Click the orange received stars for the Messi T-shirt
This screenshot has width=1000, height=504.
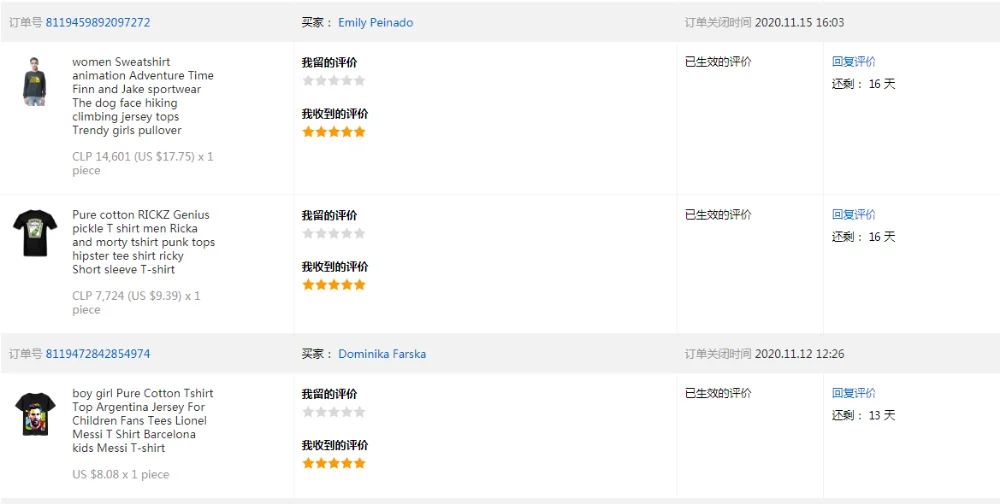click(x=334, y=463)
